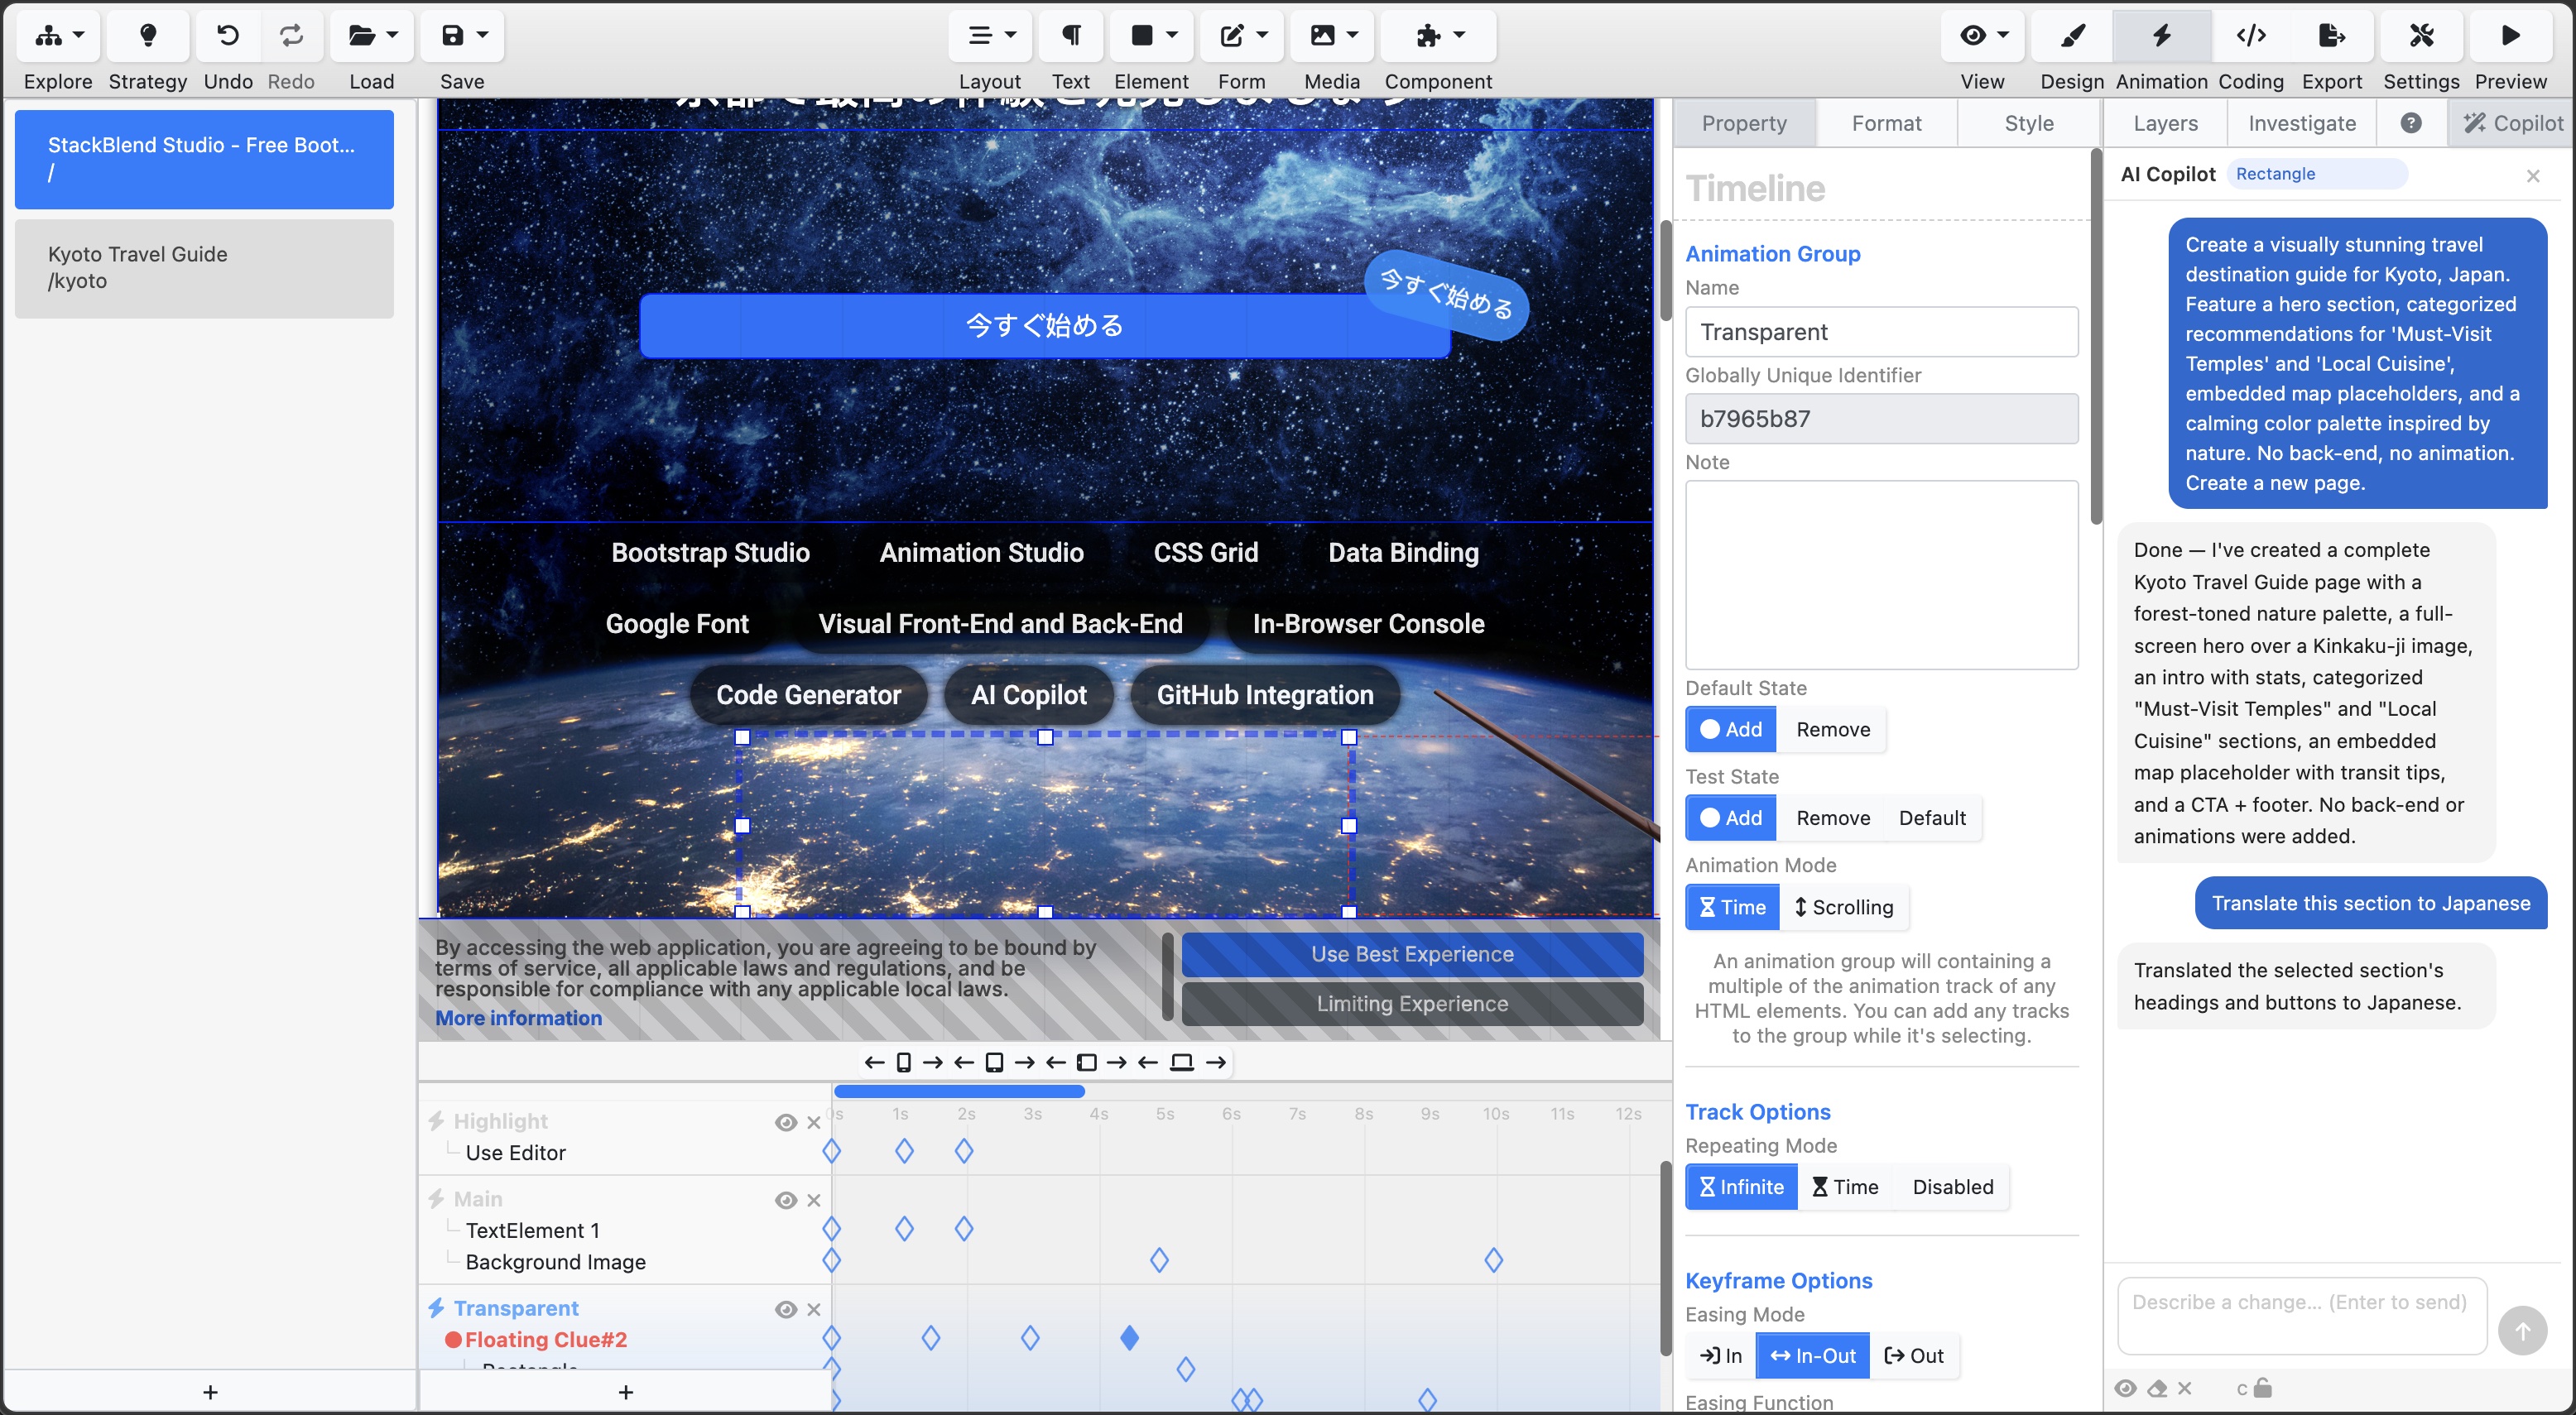Set repeating mode to Infinite

[1741, 1186]
